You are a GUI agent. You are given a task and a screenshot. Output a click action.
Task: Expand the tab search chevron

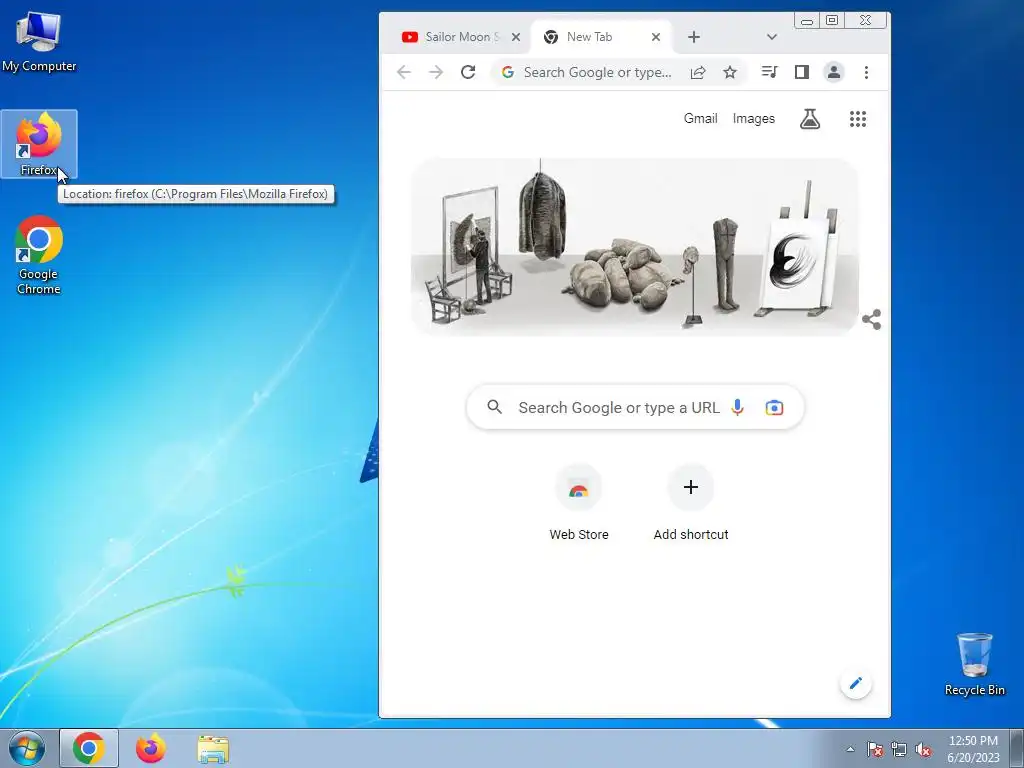point(772,37)
